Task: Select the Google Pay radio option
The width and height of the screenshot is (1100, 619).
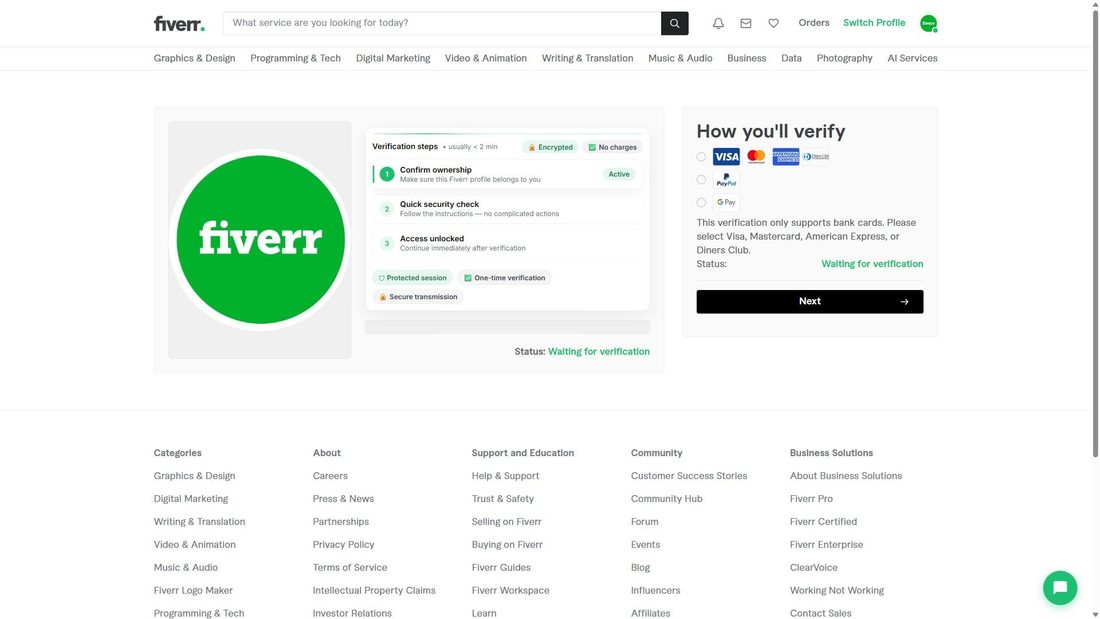Action: coord(701,202)
